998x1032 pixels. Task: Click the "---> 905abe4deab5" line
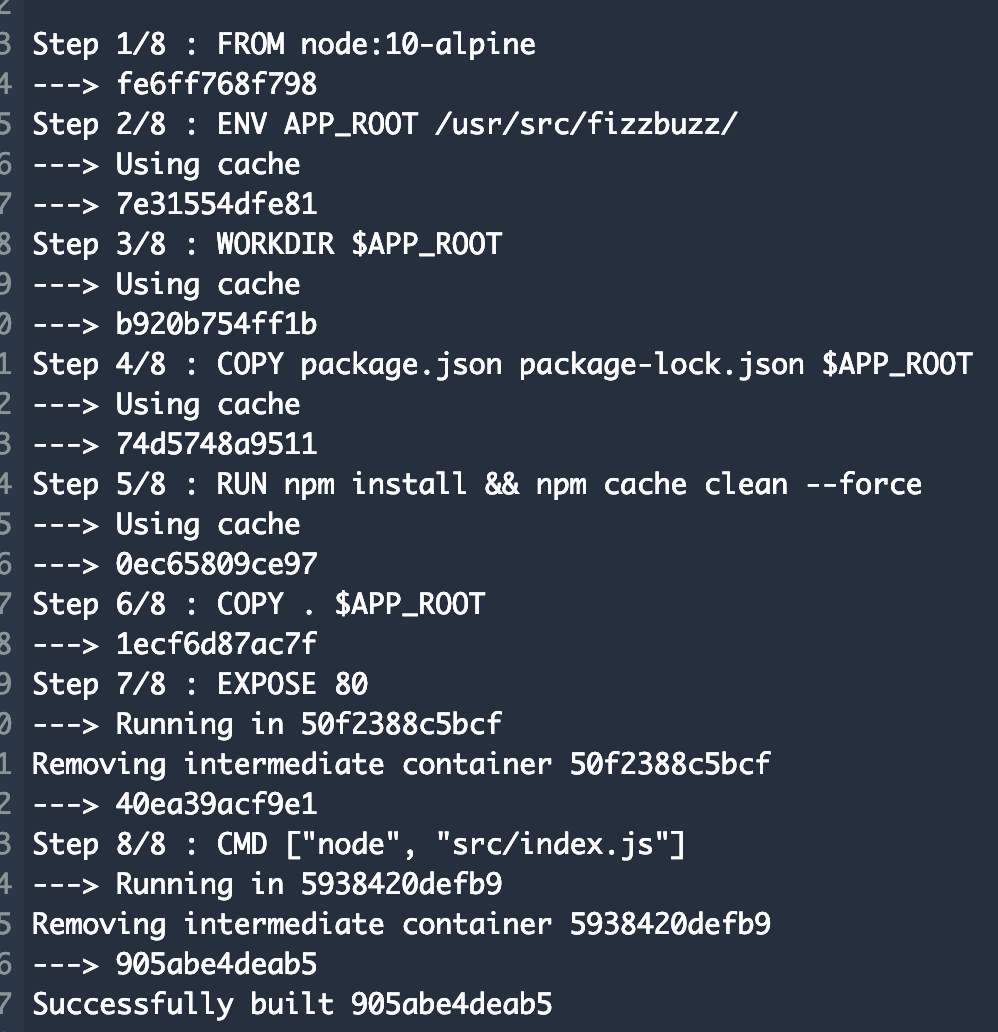175,964
